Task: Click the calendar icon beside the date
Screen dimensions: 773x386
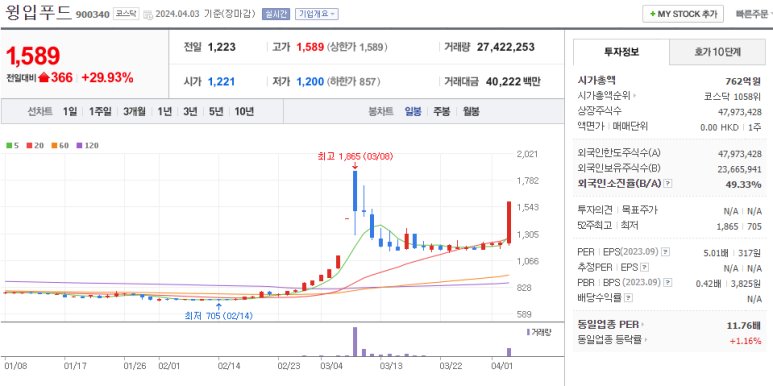Action: point(148,14)
